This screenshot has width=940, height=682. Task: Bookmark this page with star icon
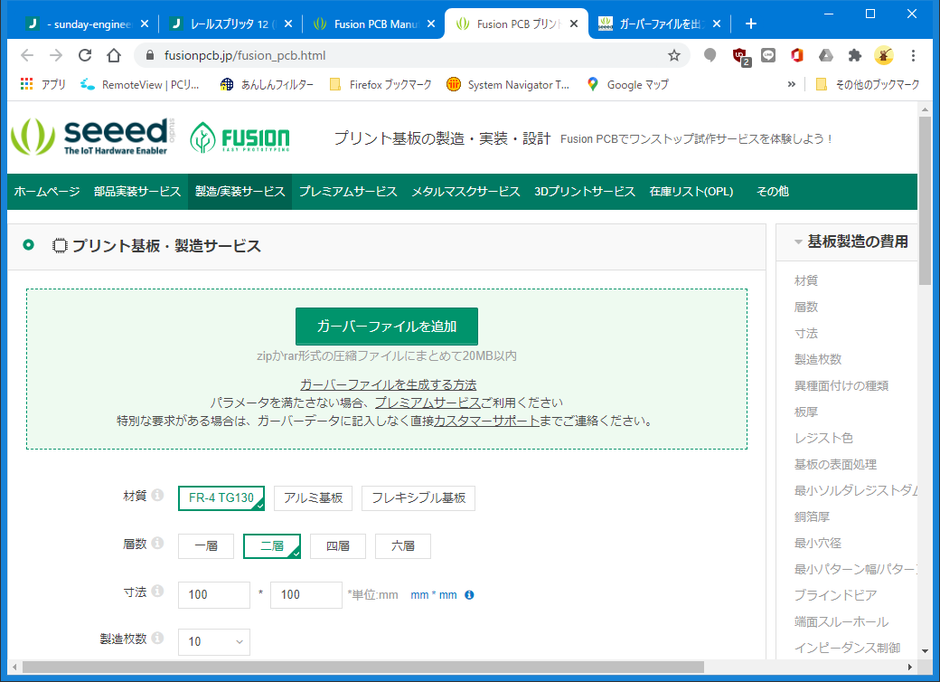[674, 56]
